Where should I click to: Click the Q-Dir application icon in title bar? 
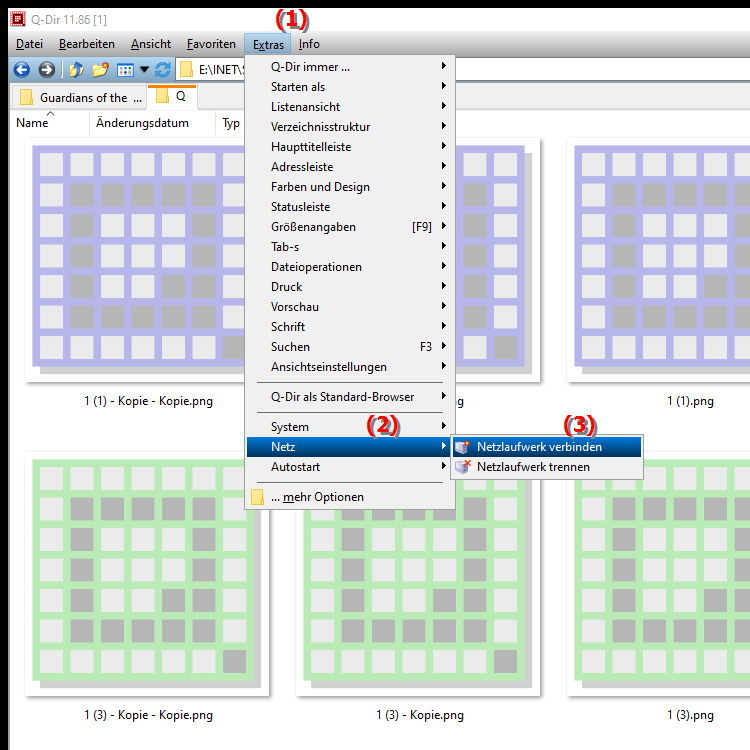pyautogui.click(x=18, y=20)
